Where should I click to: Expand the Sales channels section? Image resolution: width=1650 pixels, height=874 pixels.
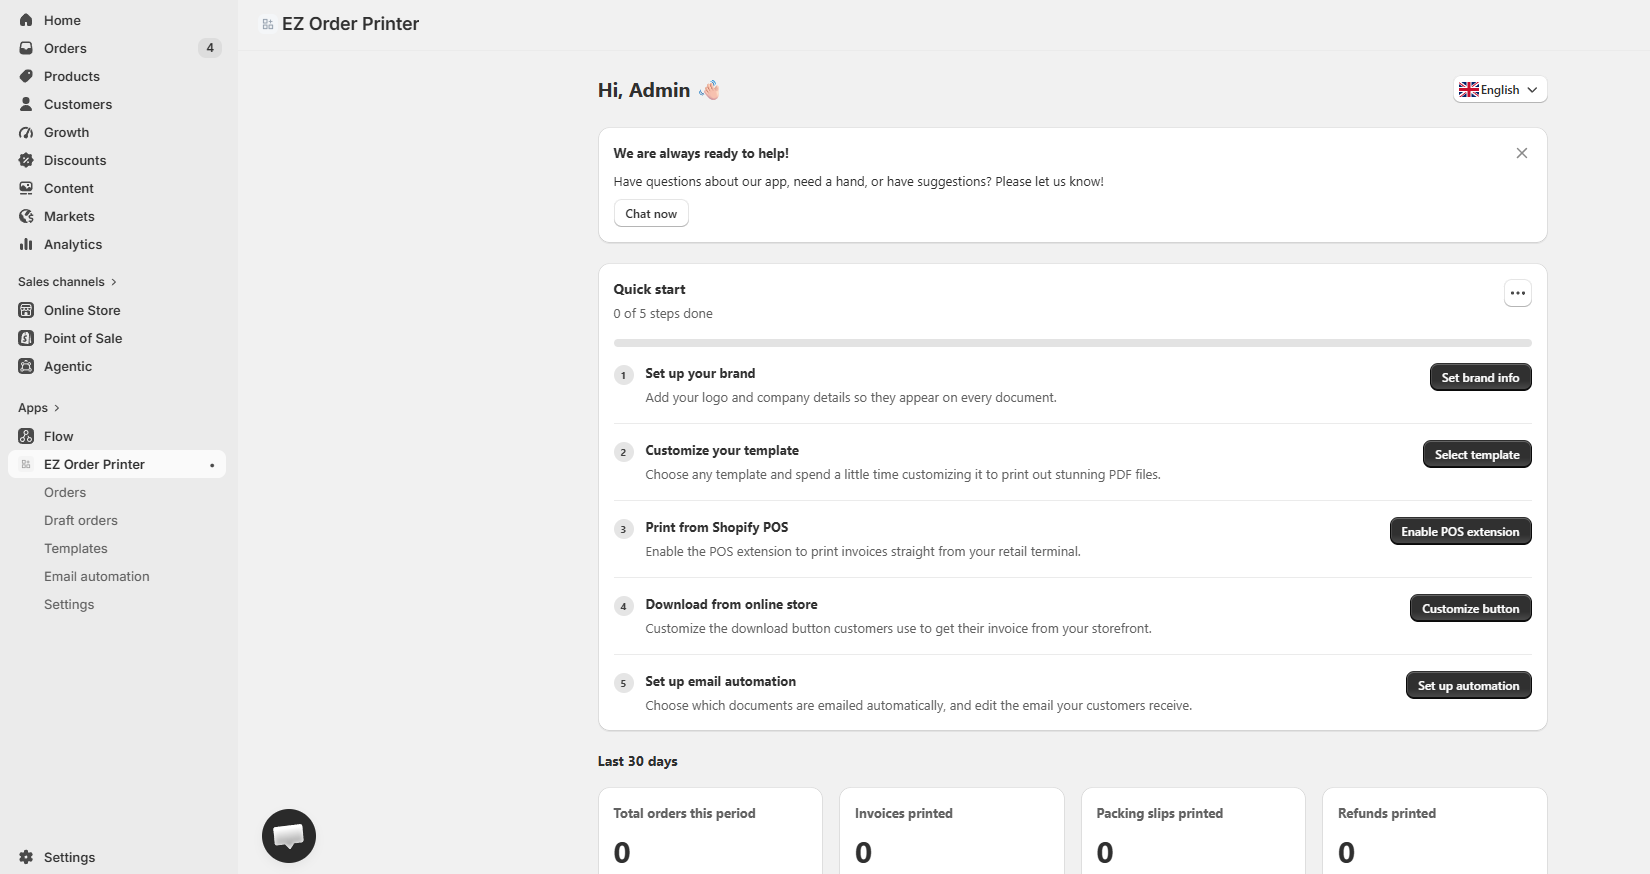tap(68, 282)
